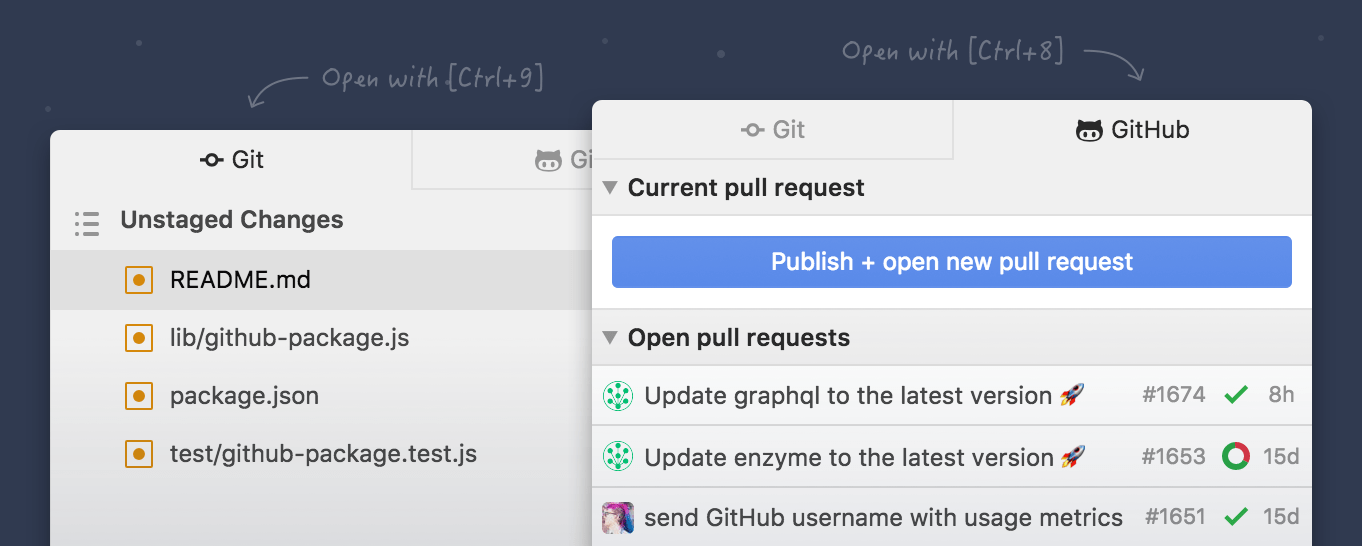Click the Unstaged Changes list icon
Screen dimensions: 1362x546
87,222
